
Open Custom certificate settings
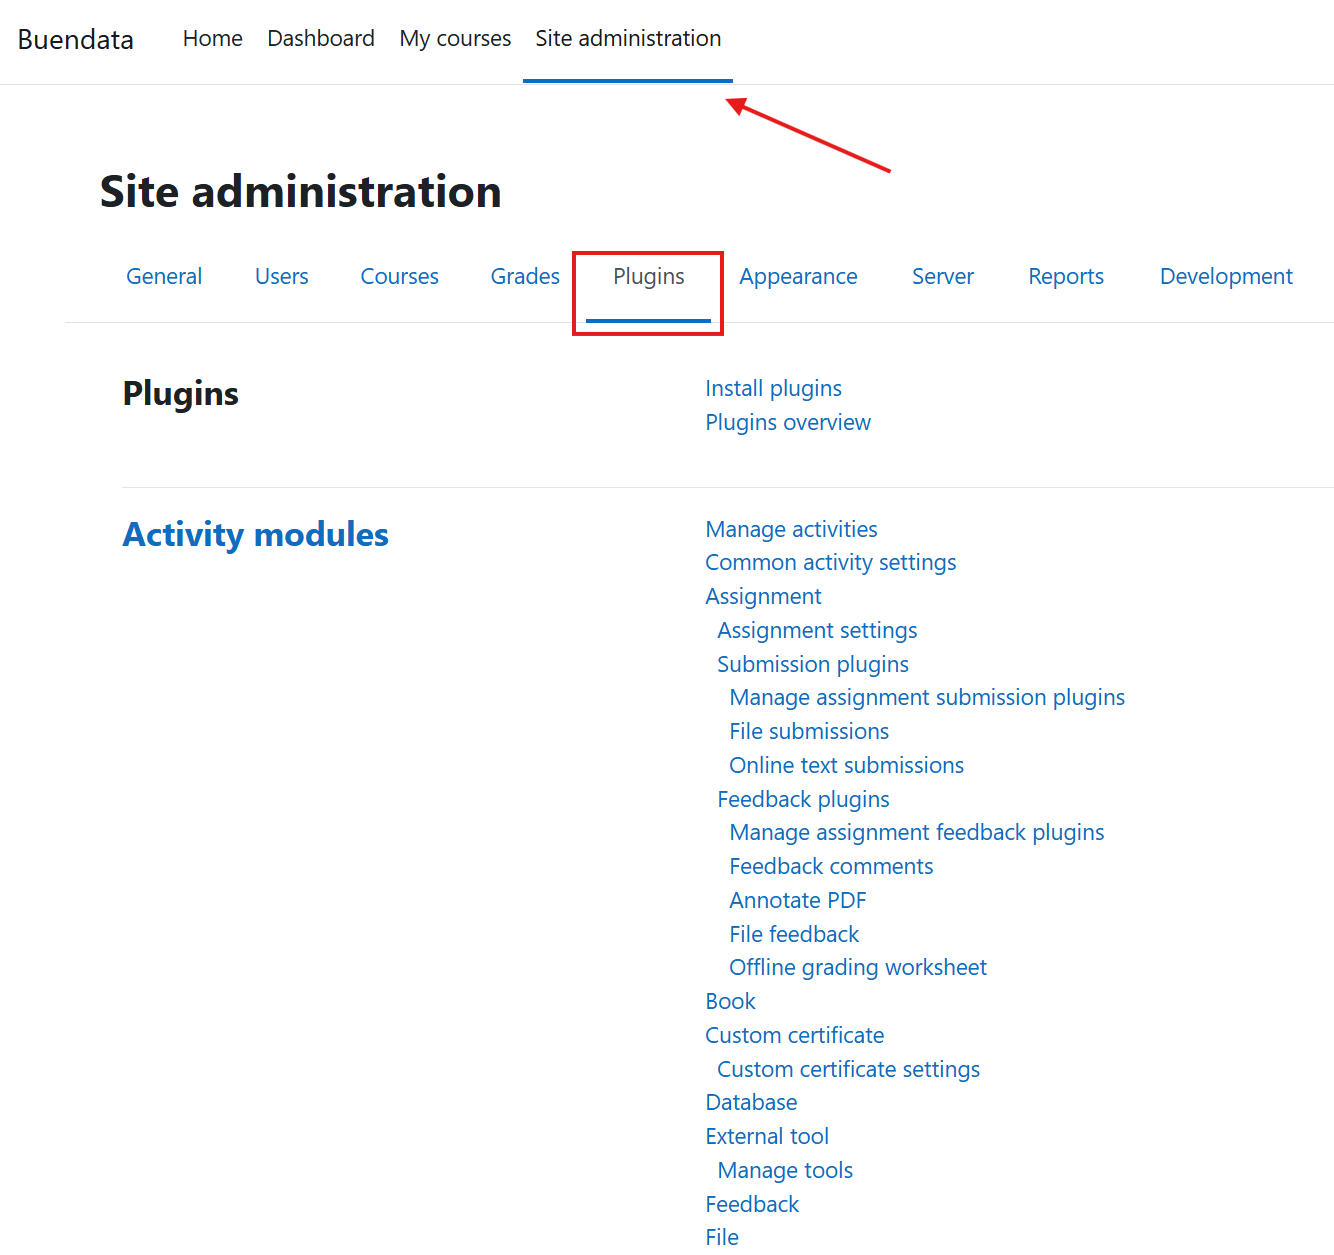coord(848,1069)
